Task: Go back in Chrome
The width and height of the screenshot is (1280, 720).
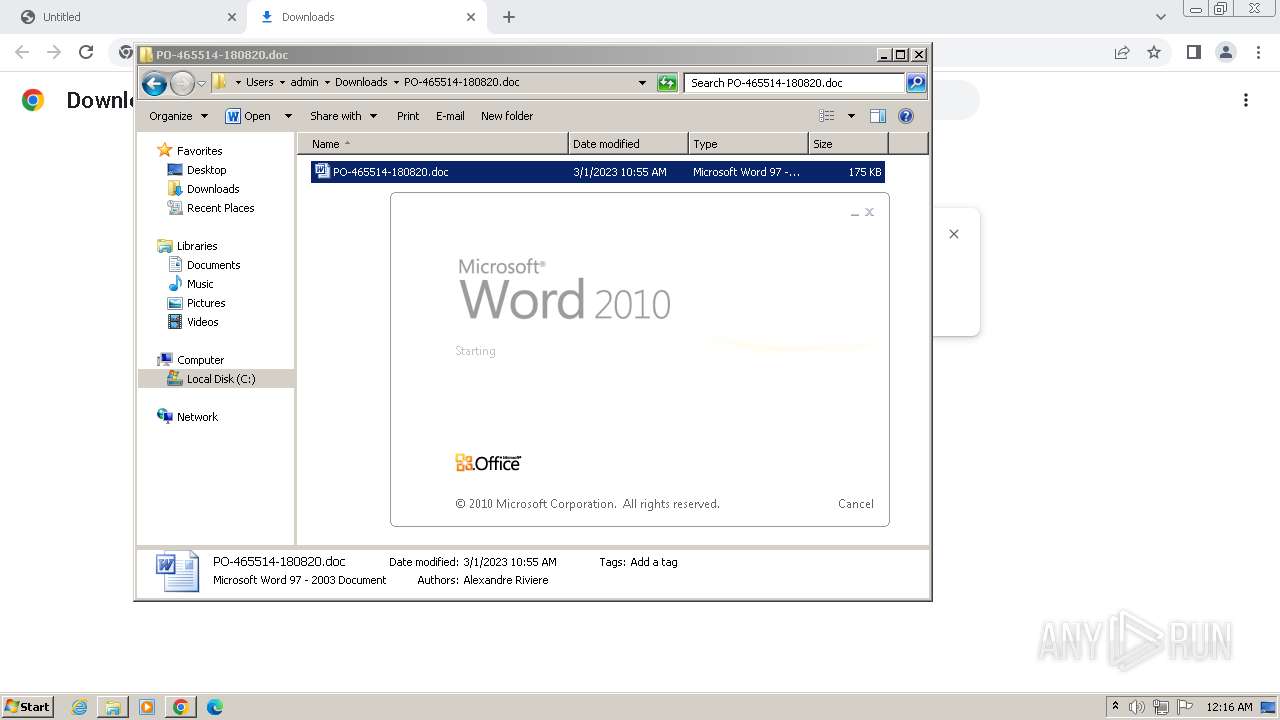Action: 22,52
